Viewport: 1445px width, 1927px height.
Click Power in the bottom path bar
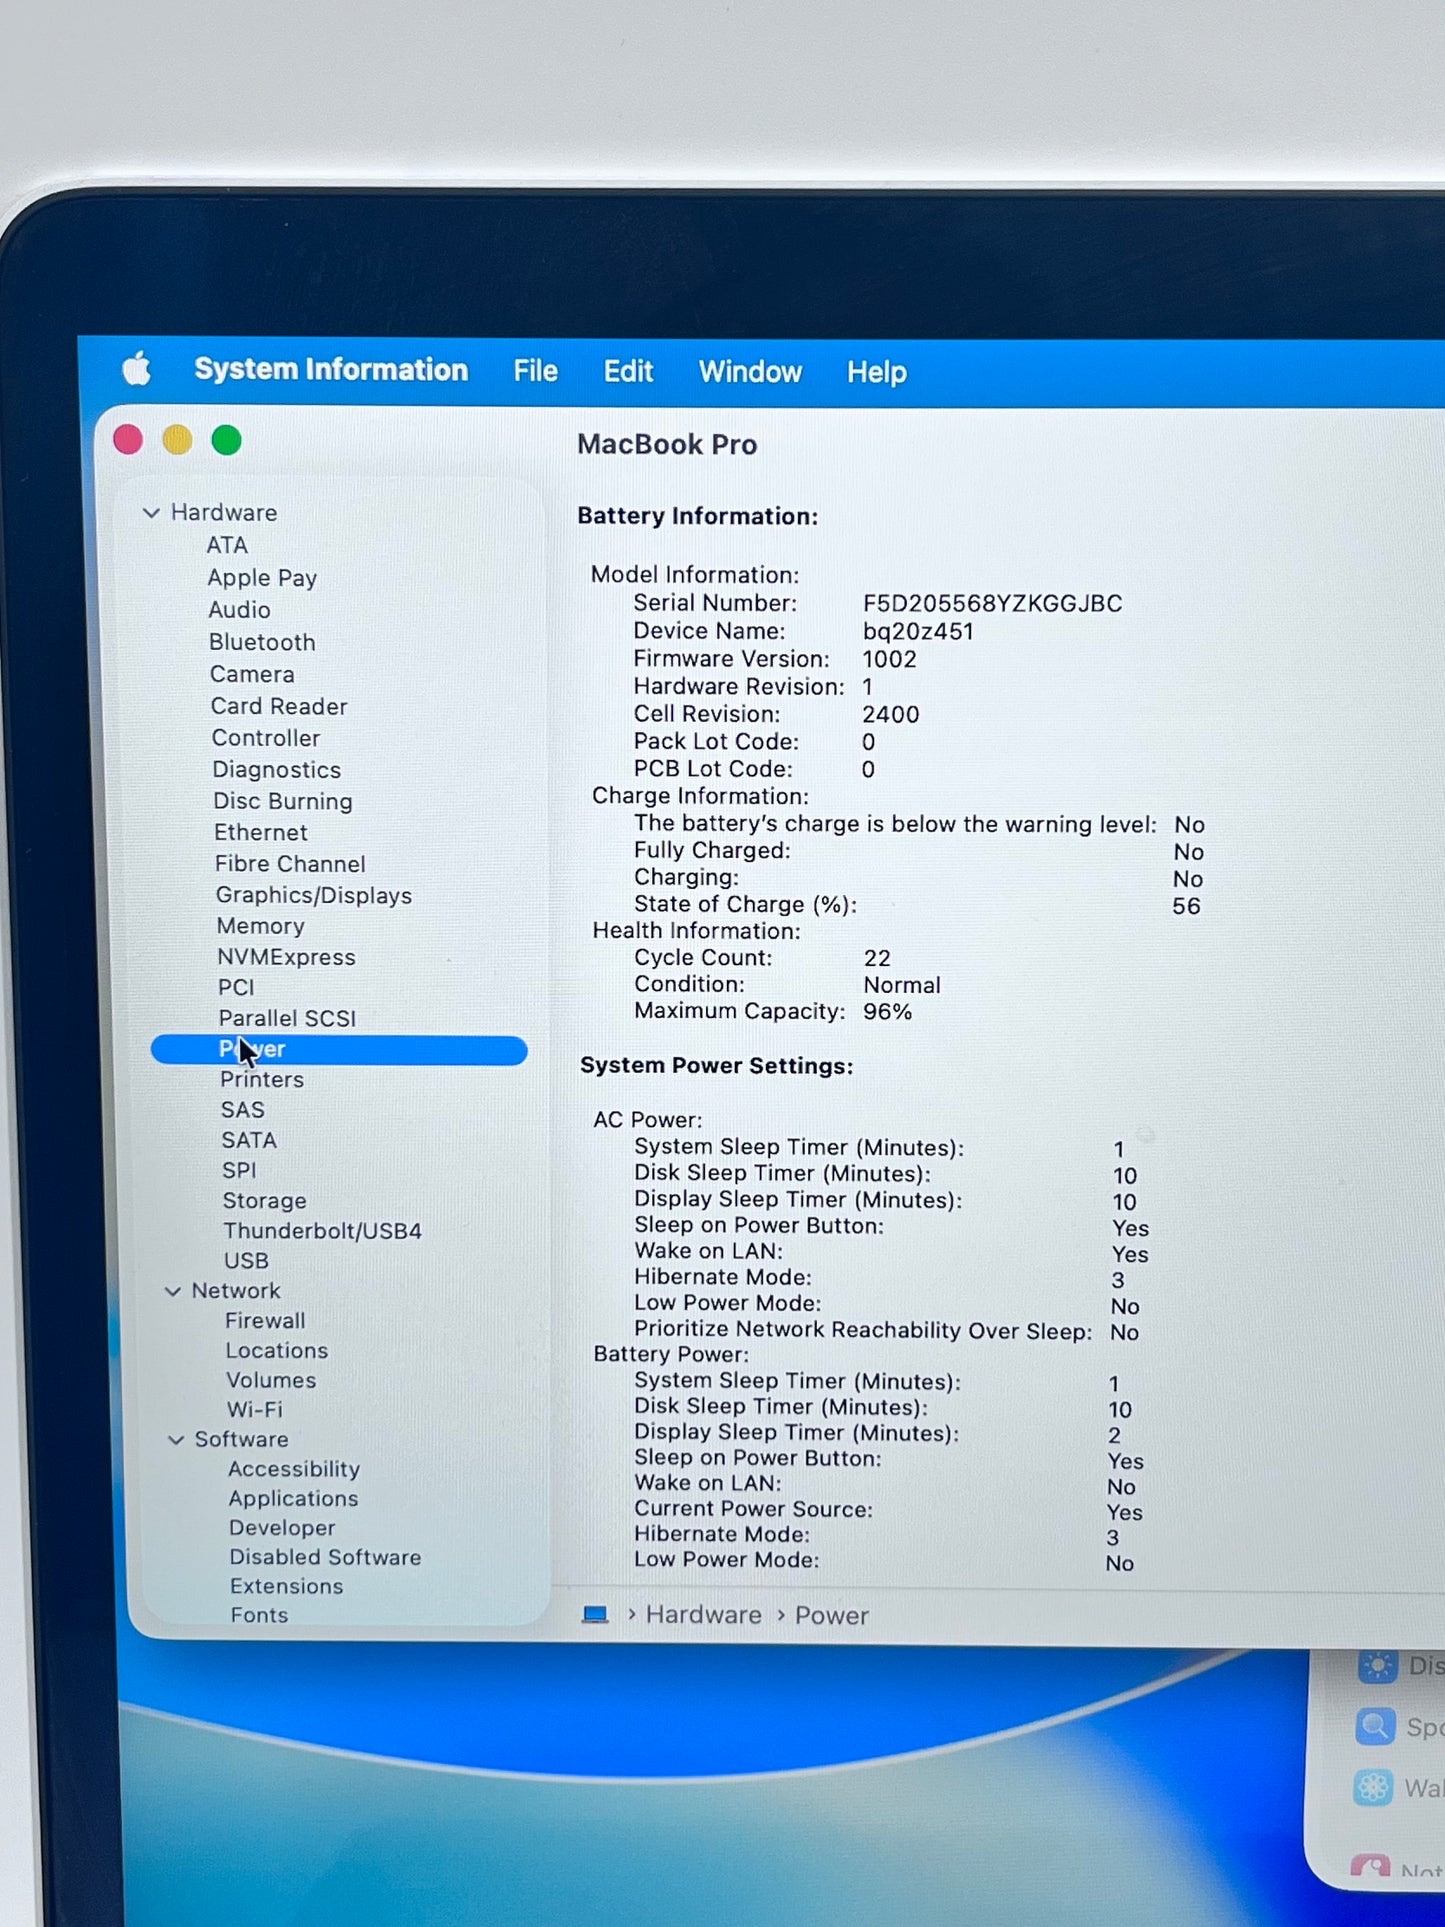tap(832, 1616)
